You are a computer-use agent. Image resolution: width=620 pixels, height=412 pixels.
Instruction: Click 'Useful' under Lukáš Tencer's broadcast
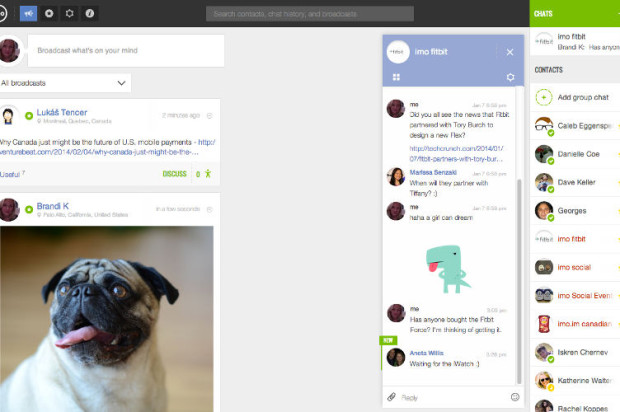coord(10,174)
